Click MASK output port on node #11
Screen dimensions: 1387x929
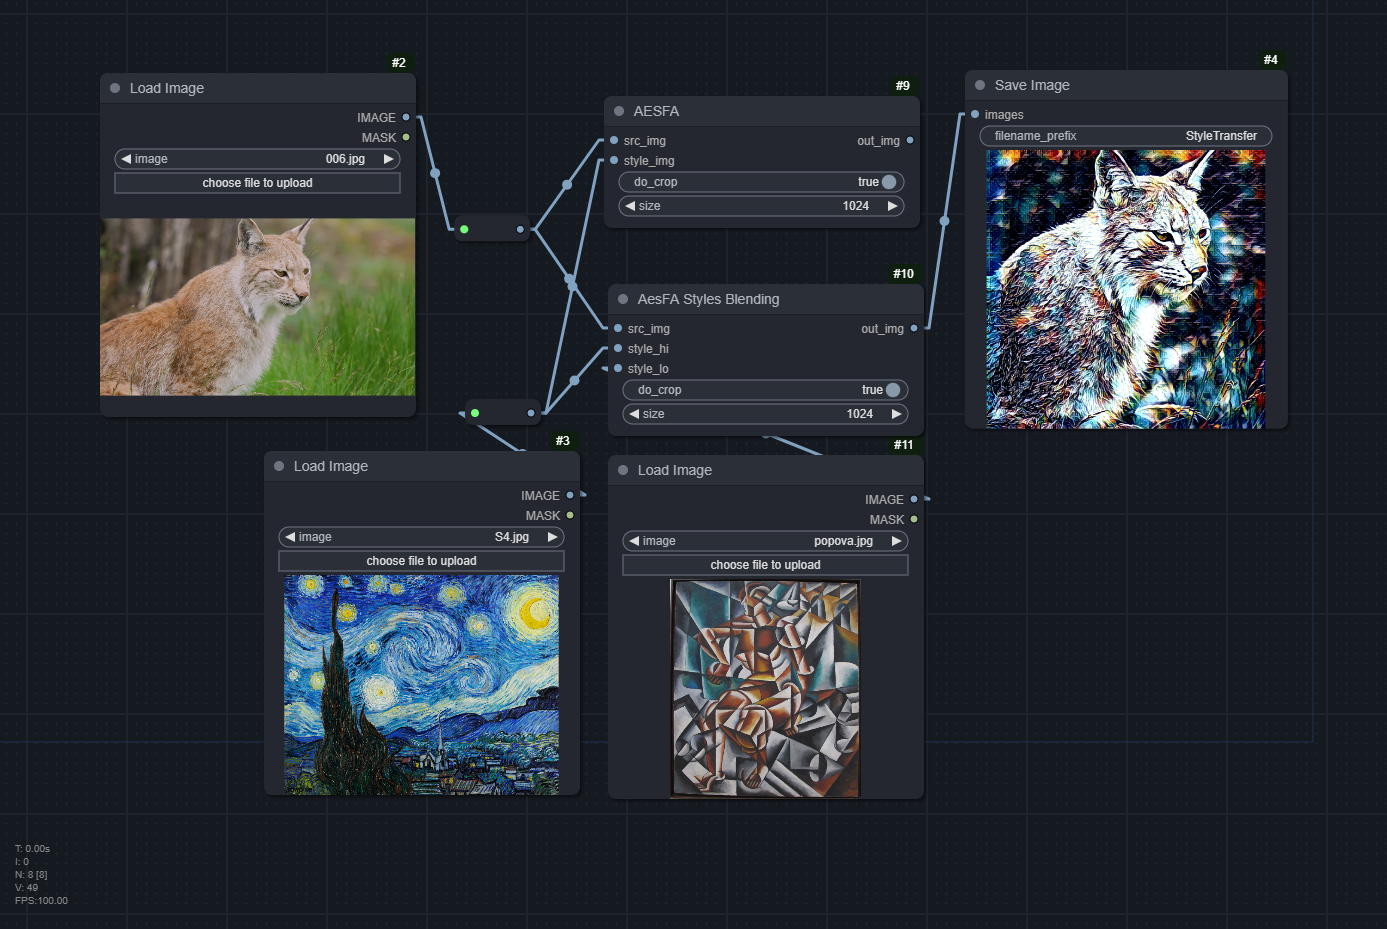pyautogui.click(x=914, y=519)
